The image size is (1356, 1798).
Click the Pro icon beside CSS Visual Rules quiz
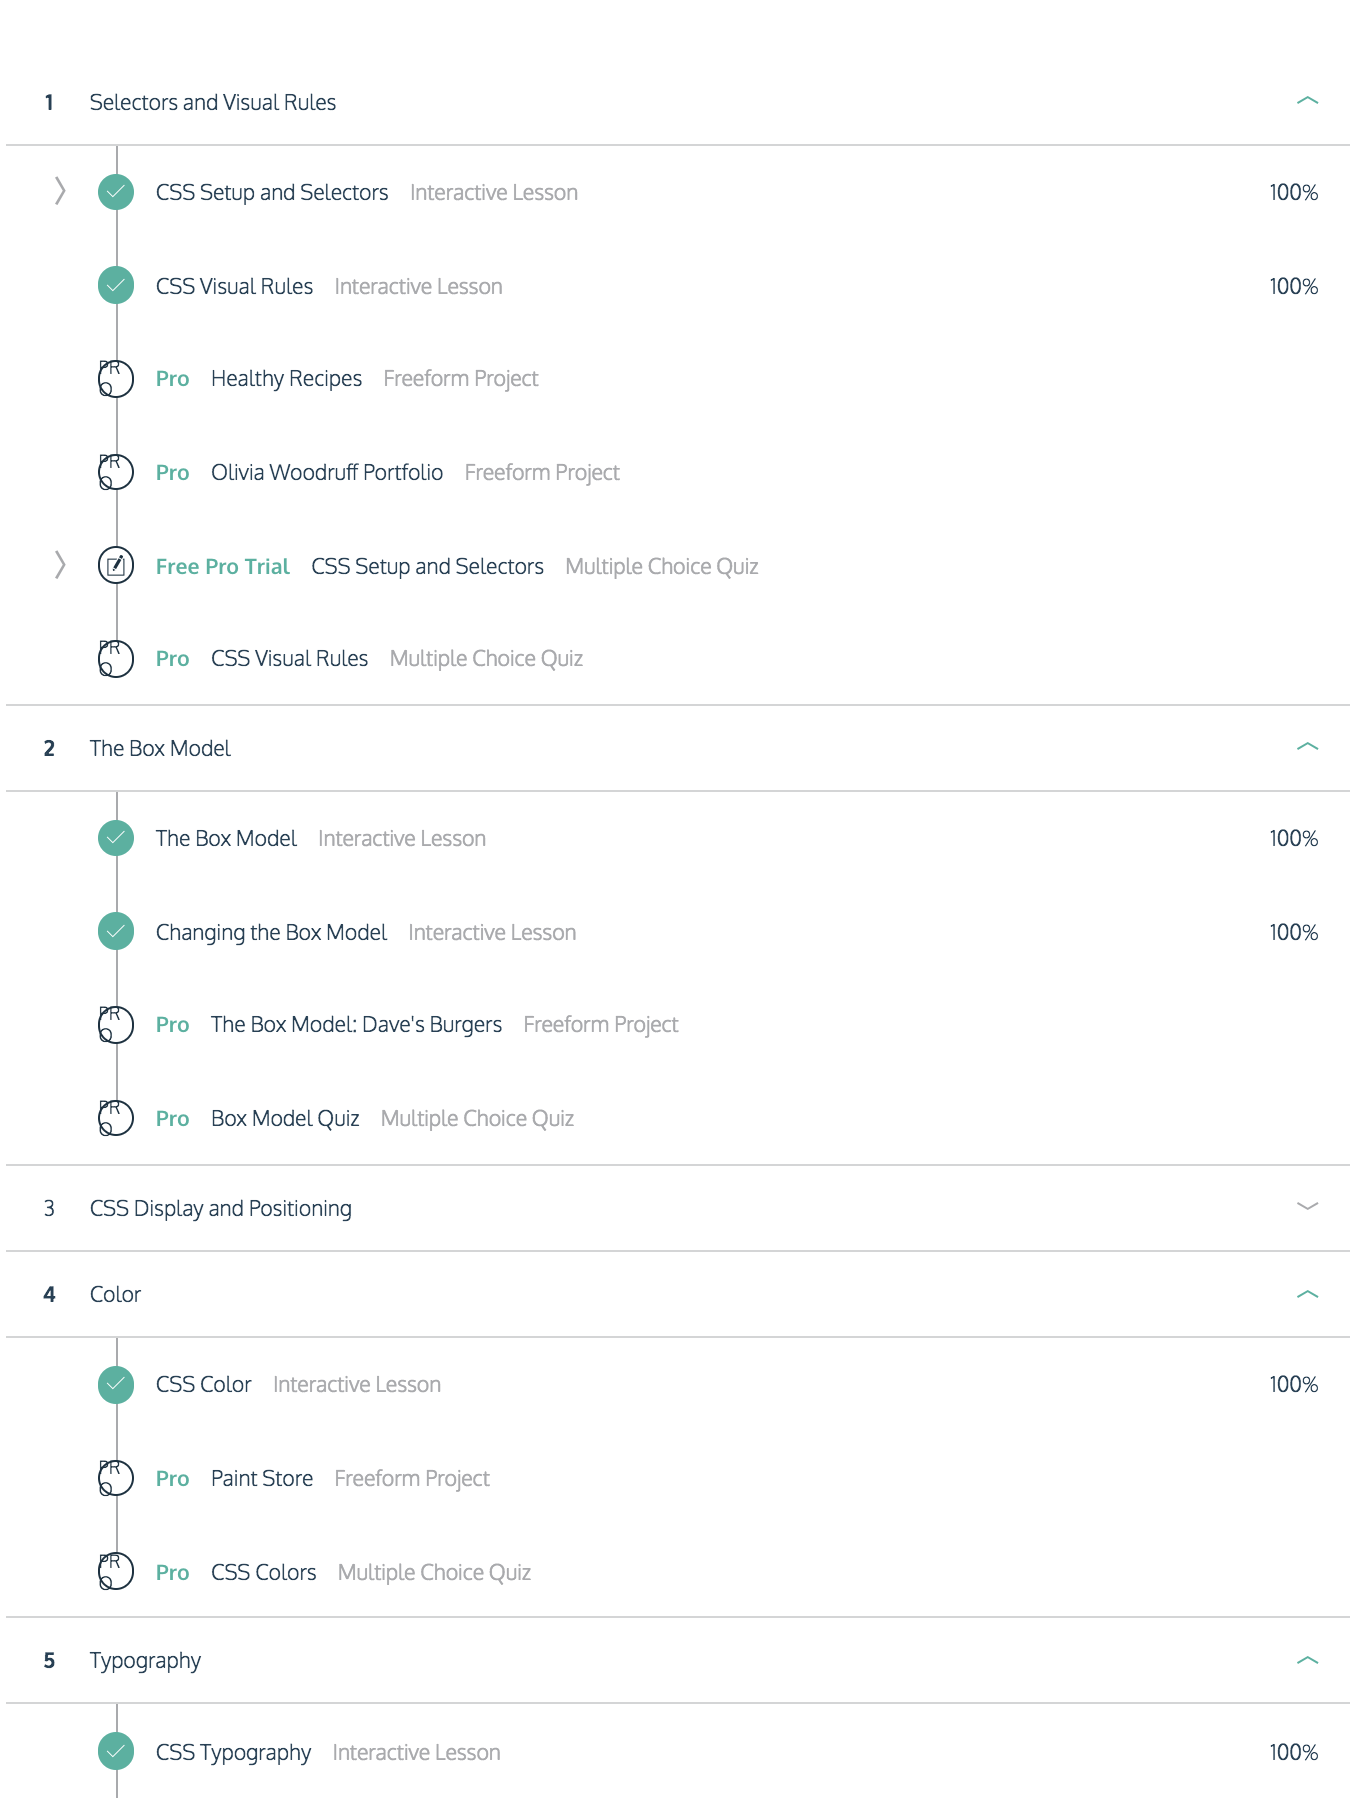[x=116, y=658]
